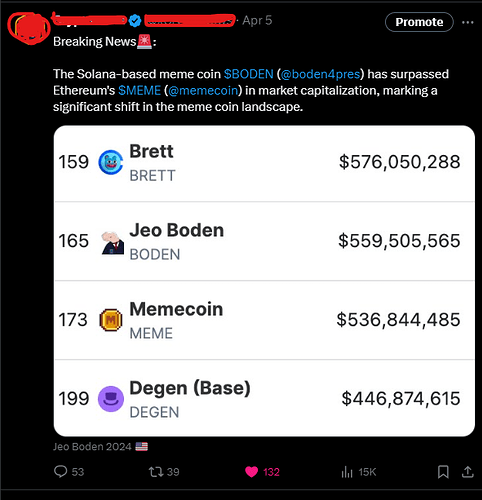Open the view analytics bar icon
This screenshot has height=500, width=482.
pyautogui.click(x=347, y=472)
